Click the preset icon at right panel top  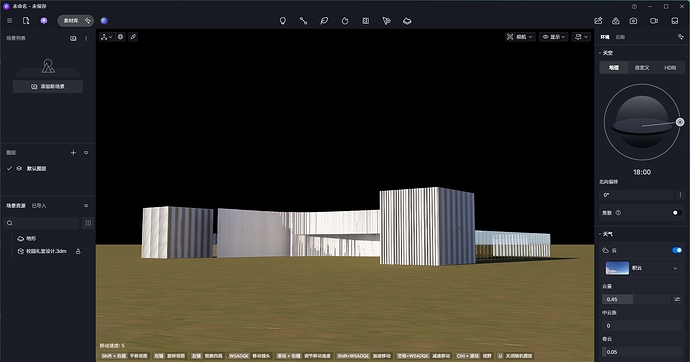click(x=680, y=37)
